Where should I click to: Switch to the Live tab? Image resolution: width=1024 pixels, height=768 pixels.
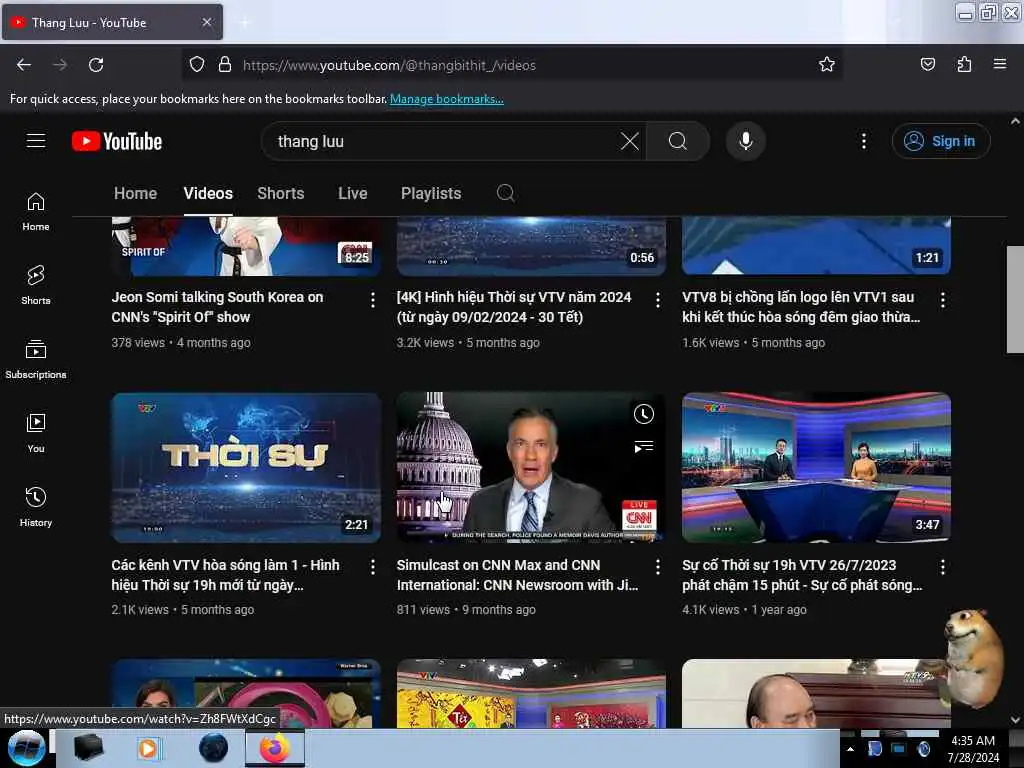(353, 193)
